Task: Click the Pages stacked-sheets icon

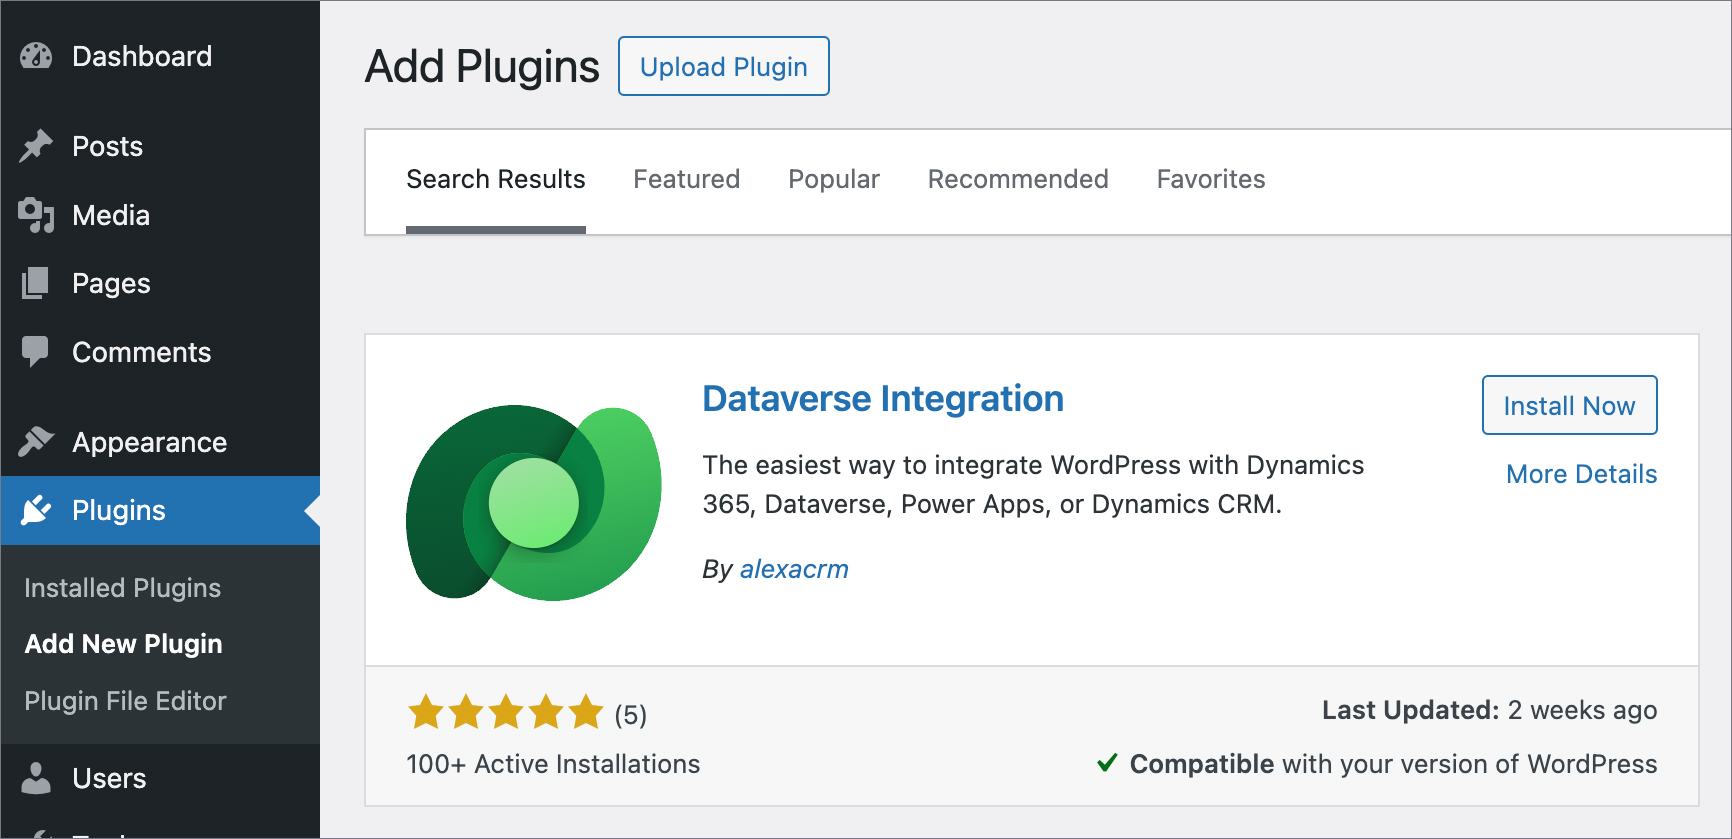Action: pyautogui.click(x=35, y=283)
